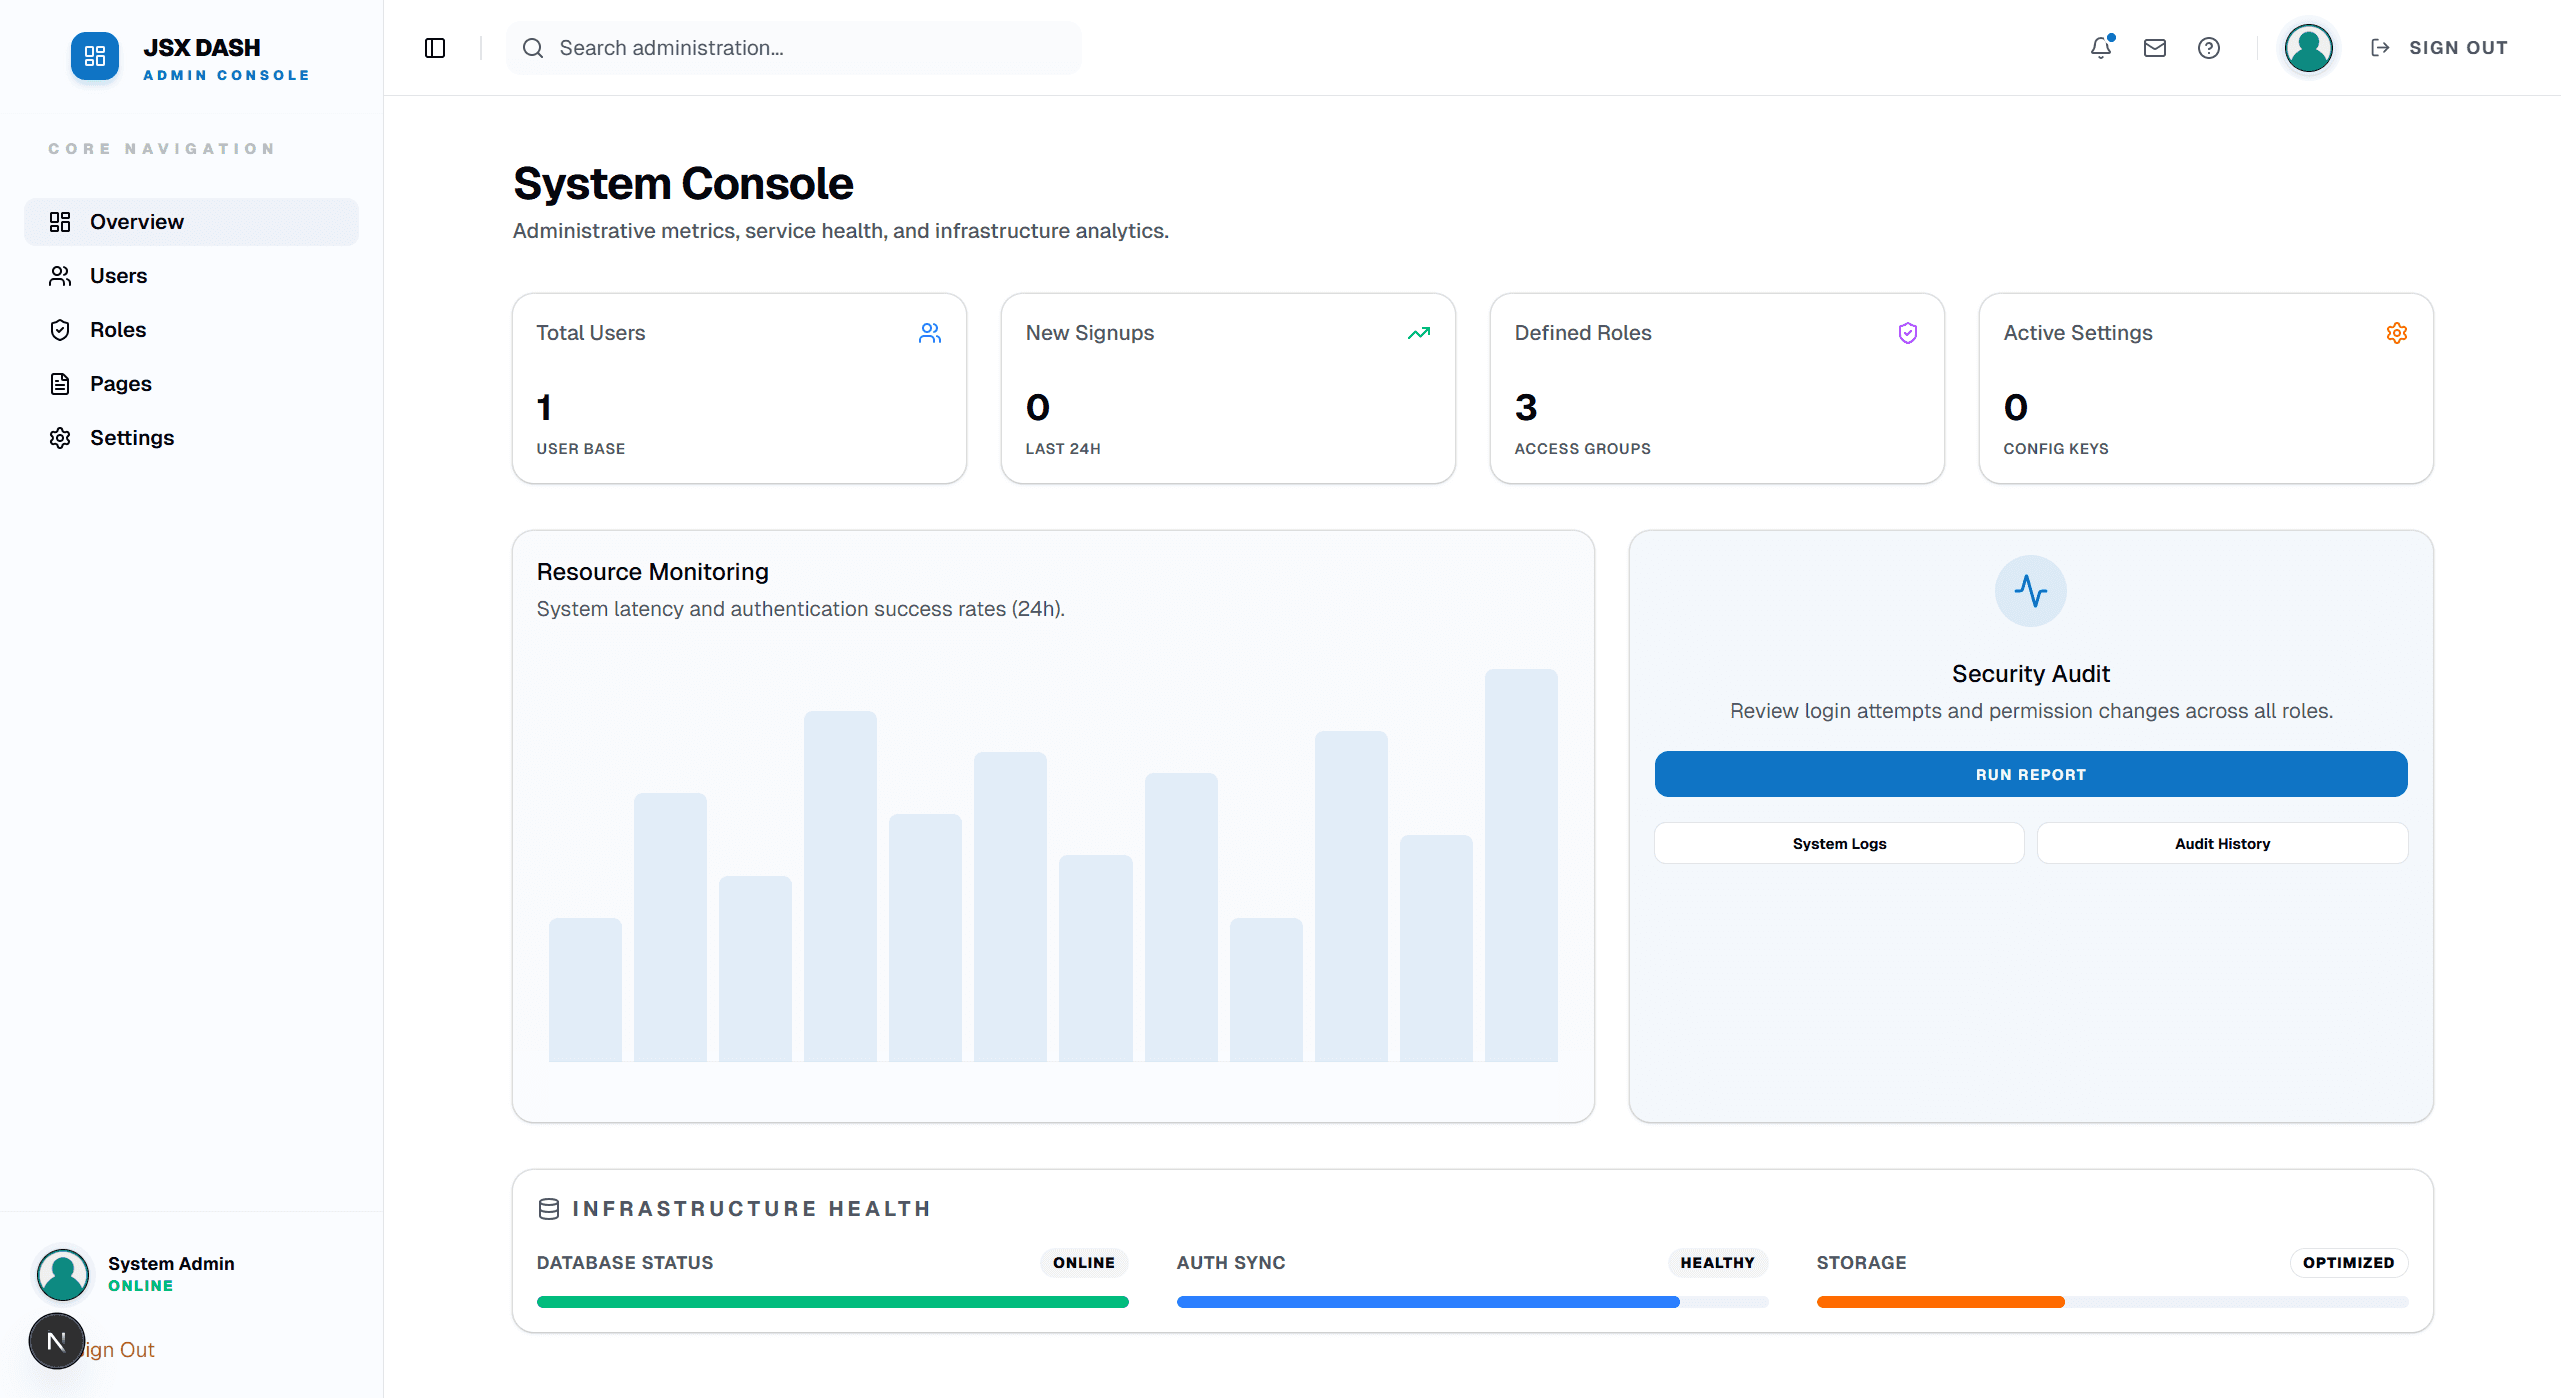
Task: Click the tallest Resource Monitoring bar
Action: point(1521,865)
